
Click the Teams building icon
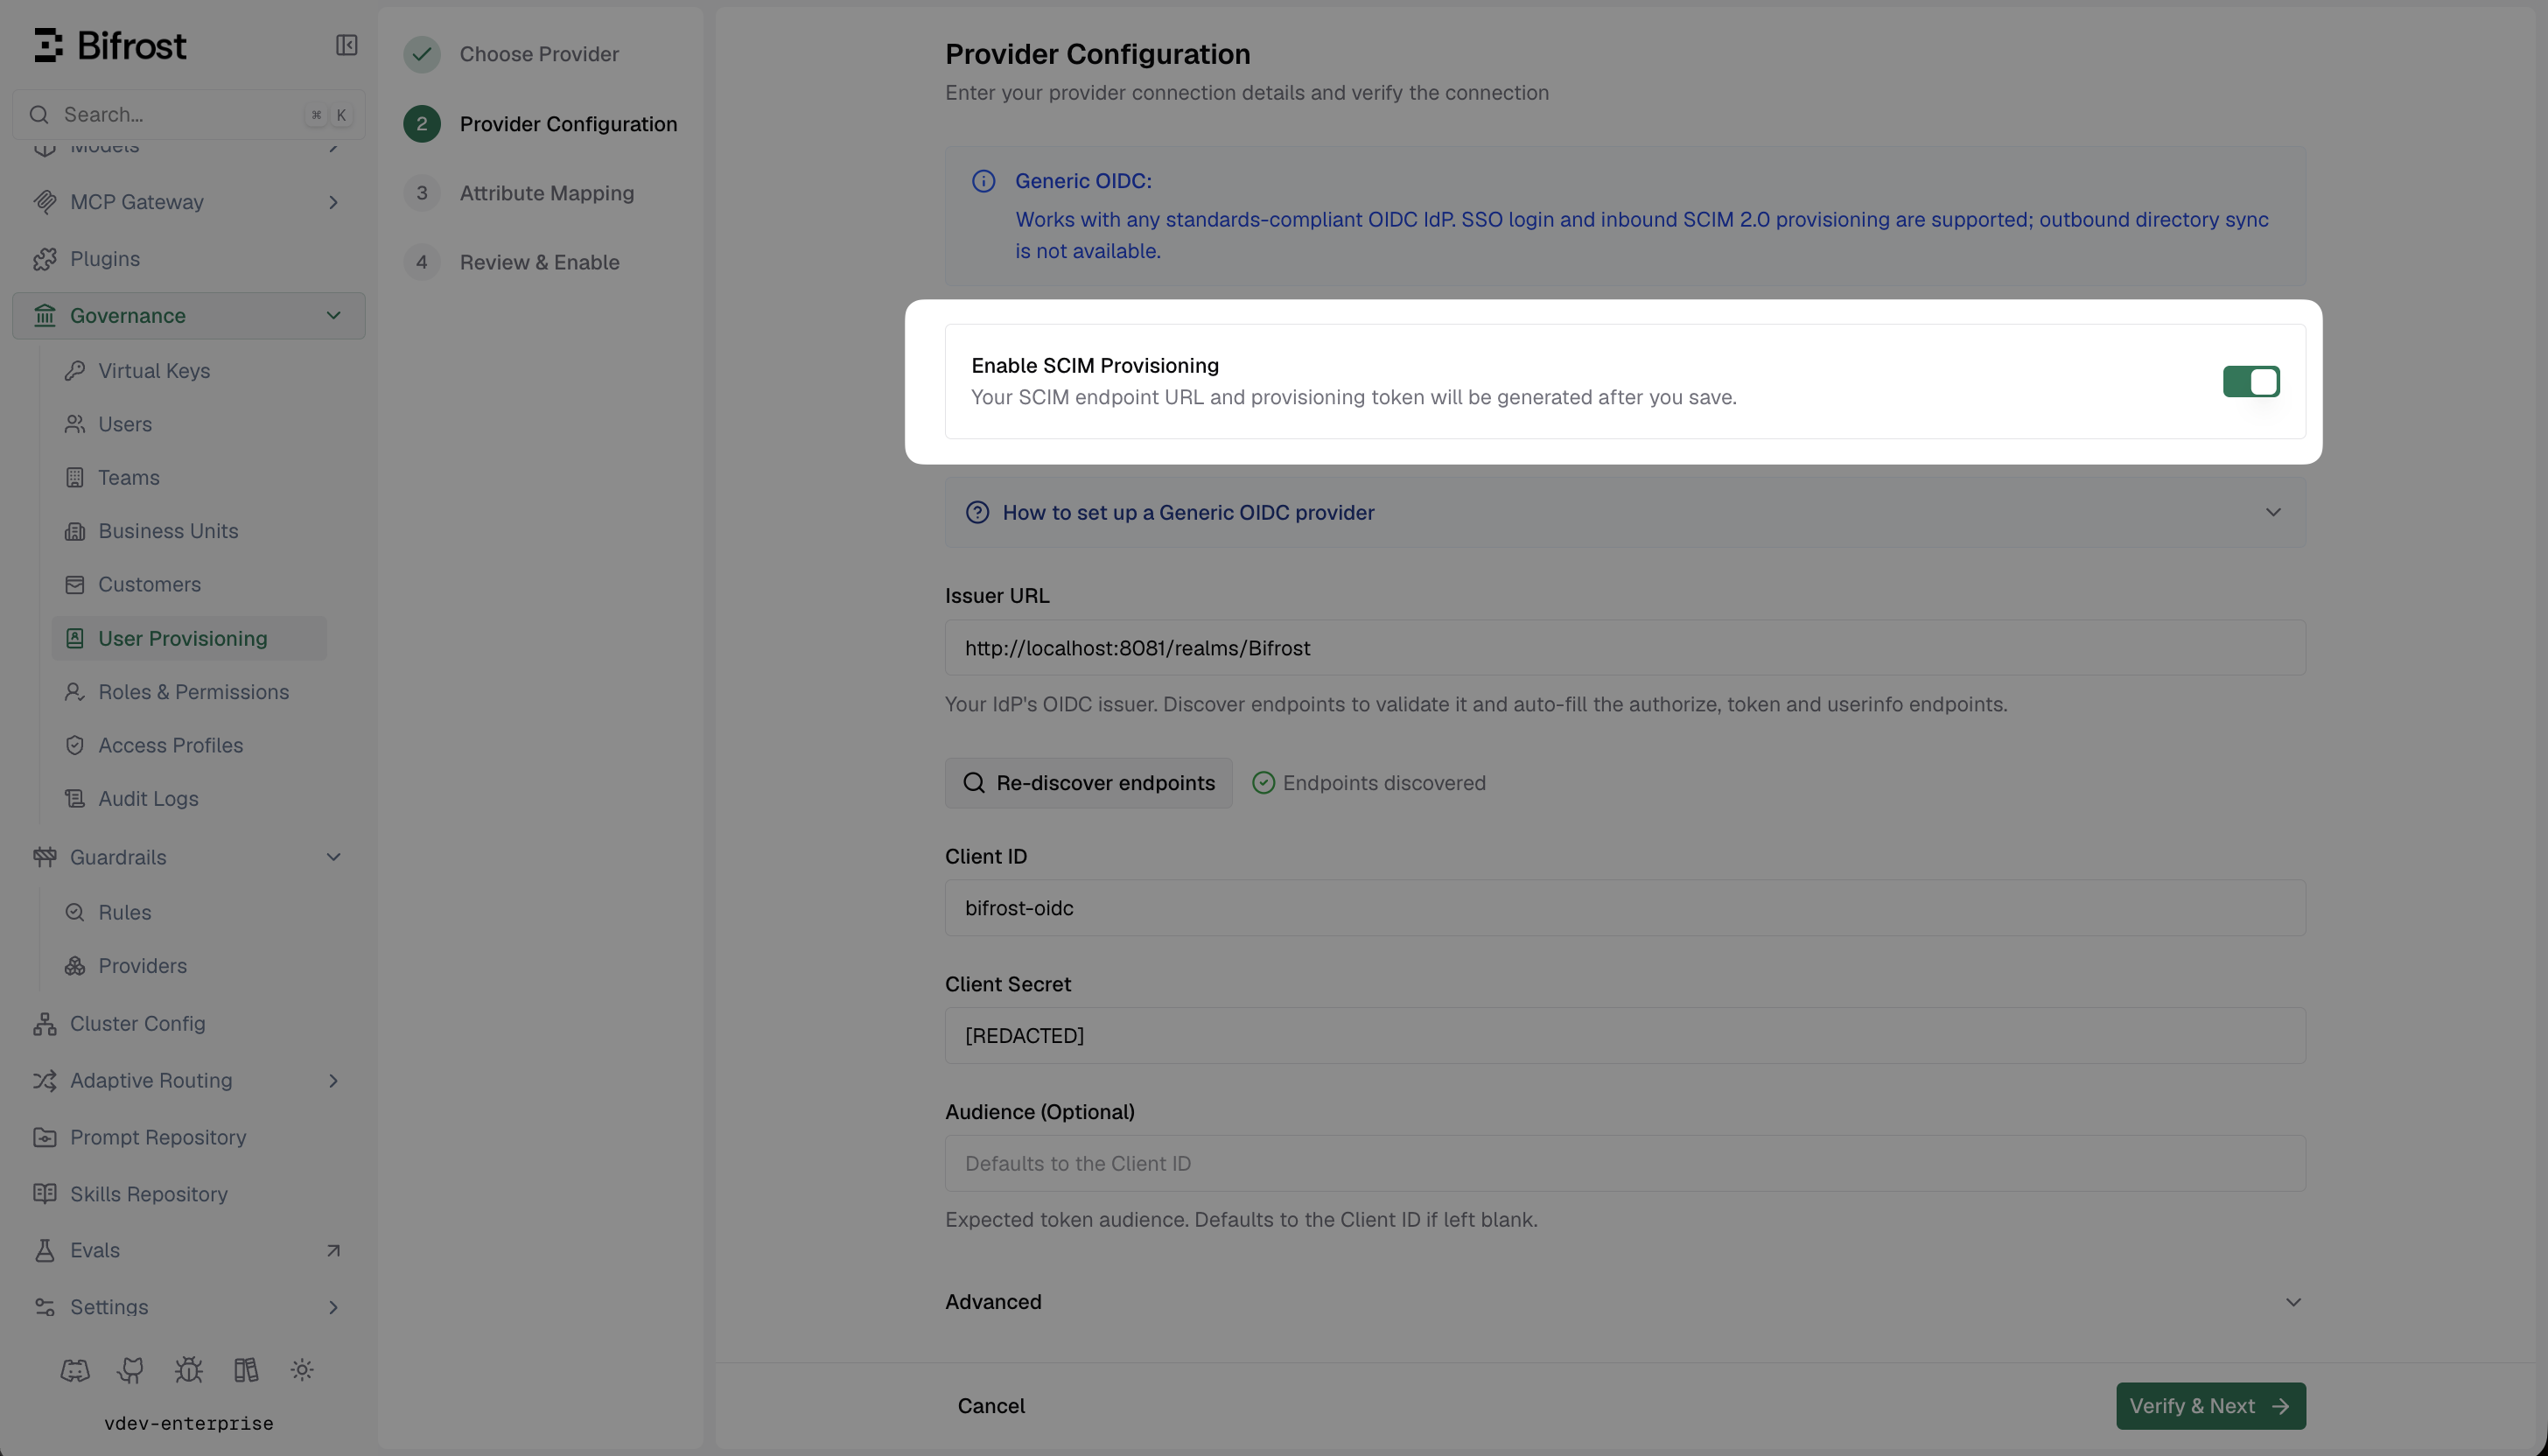75,478
